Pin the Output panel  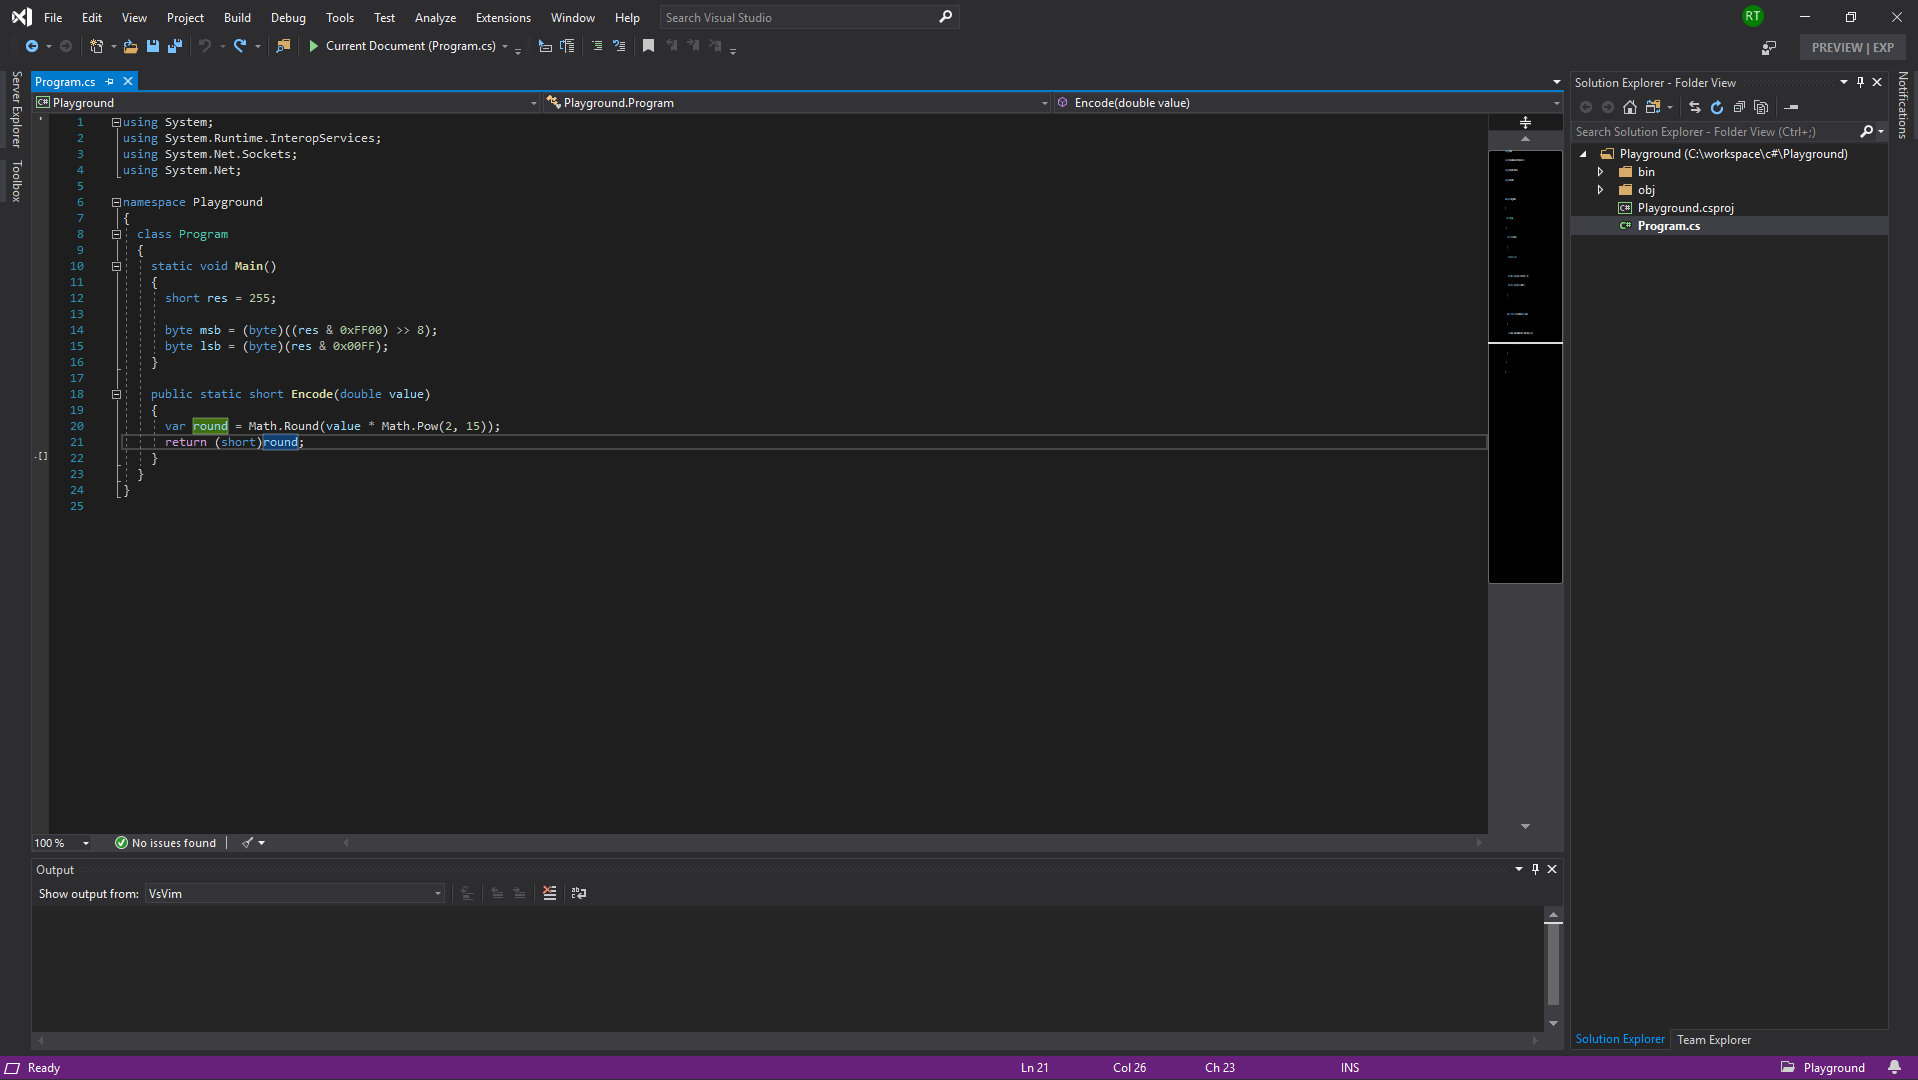pyautogui.click(x=1535, y=869)
